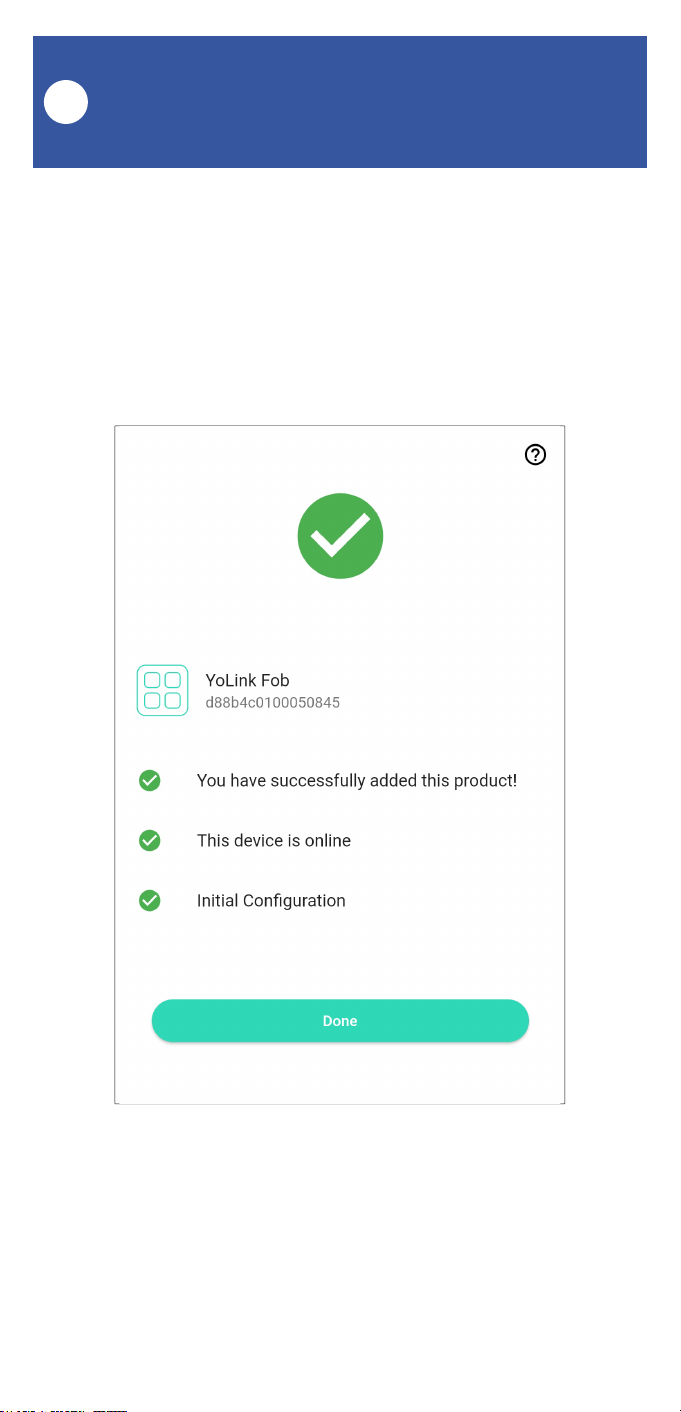Open help via the question mark icon
The image size is (681, 1412).
pos(536,455)
